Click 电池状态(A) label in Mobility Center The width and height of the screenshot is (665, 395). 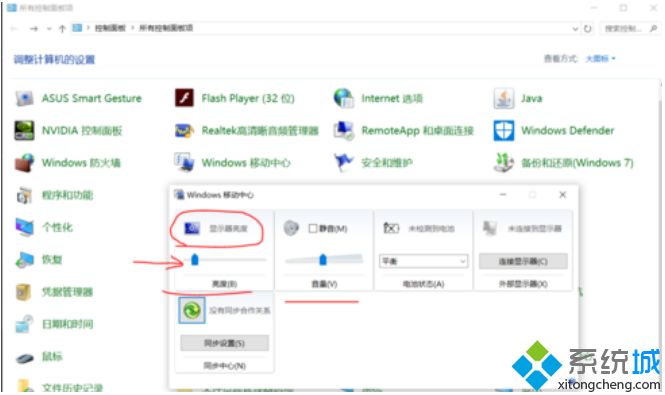click(x=423, y=284)
